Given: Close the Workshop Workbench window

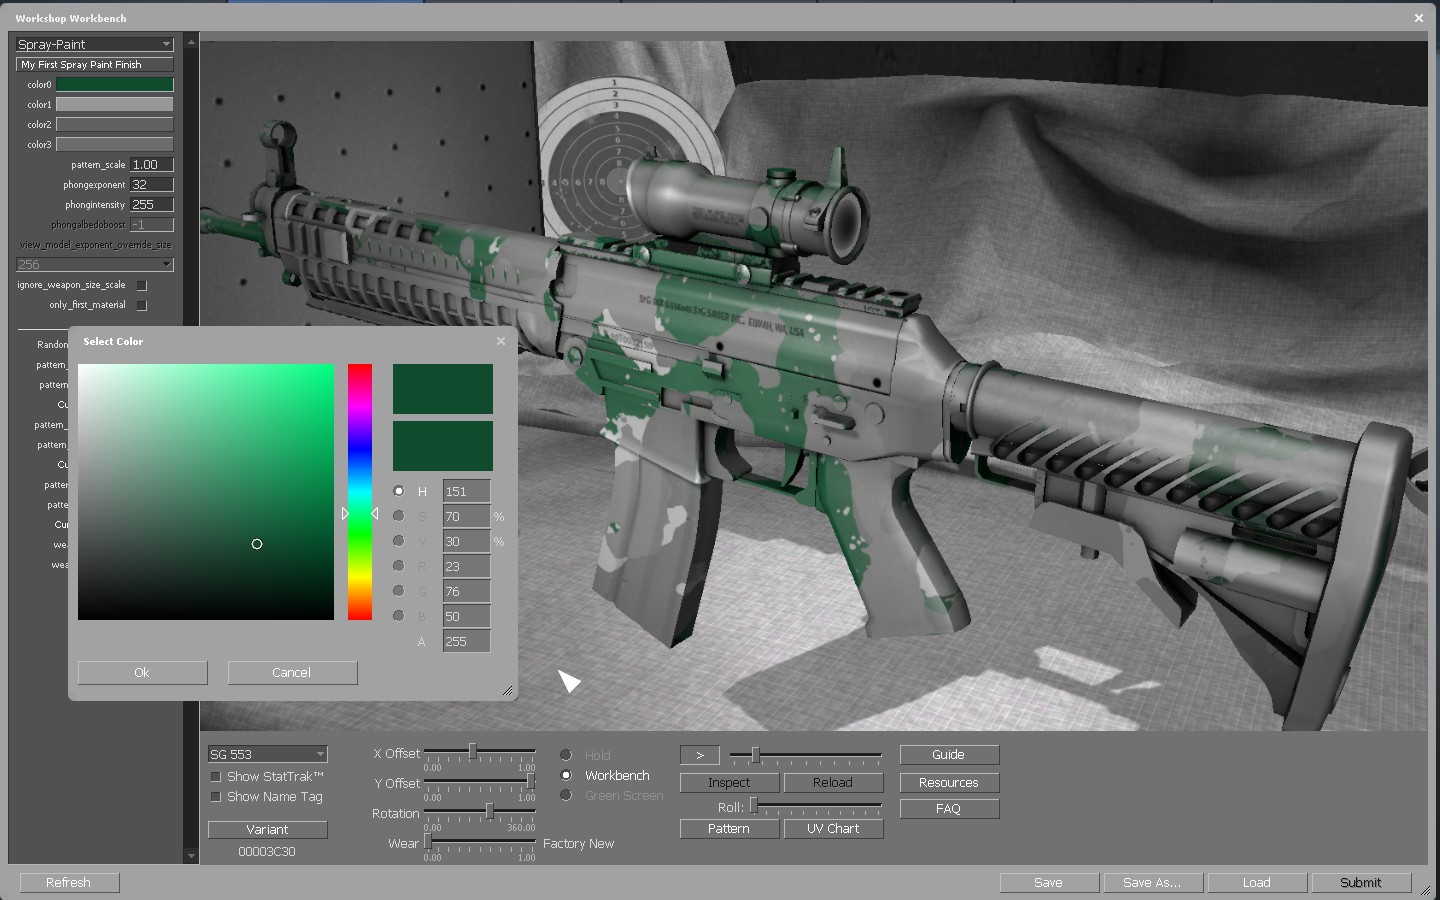Looking at the screenshot, I should (x=1418, y=18).
